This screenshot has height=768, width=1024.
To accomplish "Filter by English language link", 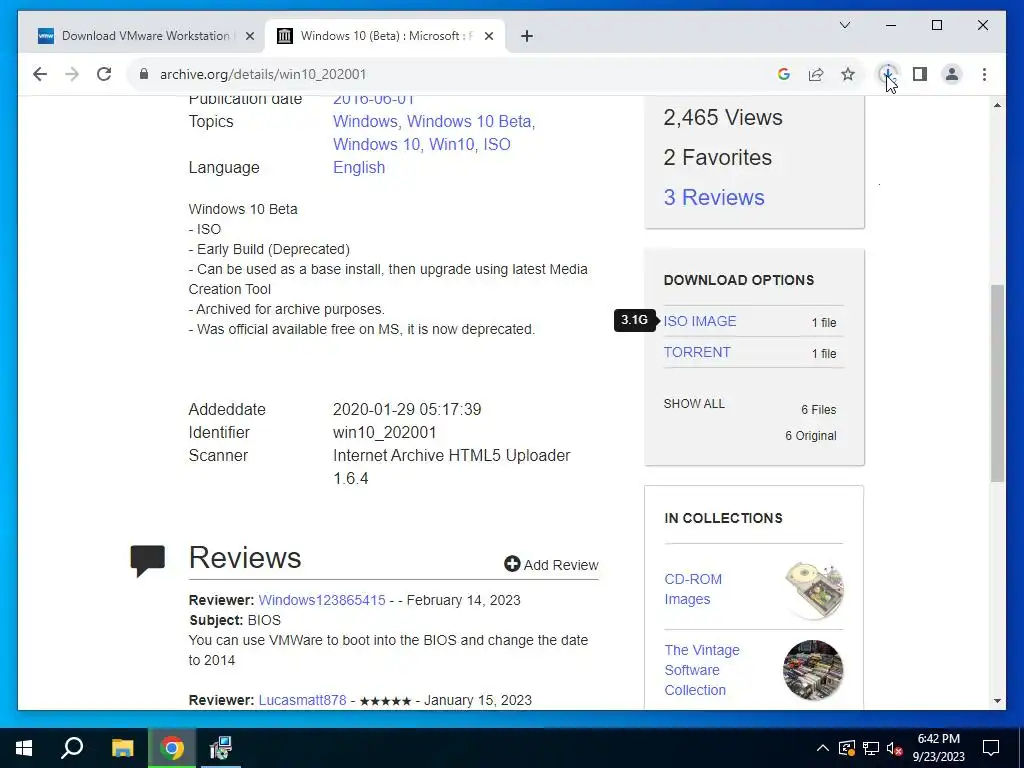I will click(359, 168).
